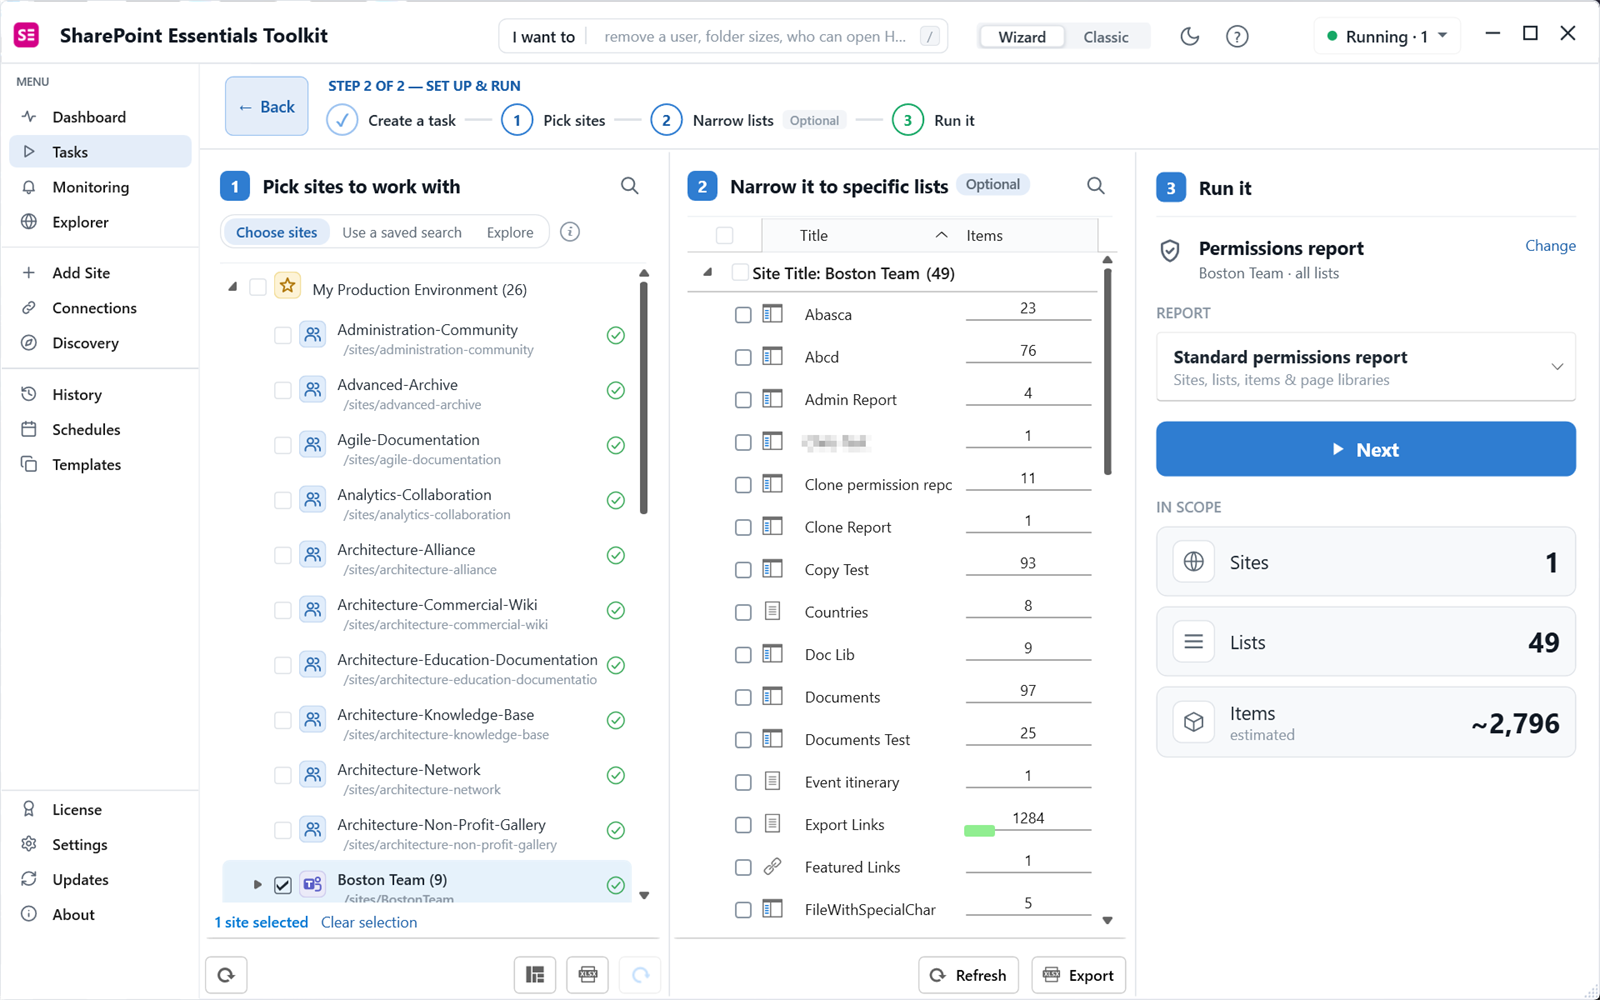
Task: Click info icon next to Explore tab
Action: [x=570, y=232]
